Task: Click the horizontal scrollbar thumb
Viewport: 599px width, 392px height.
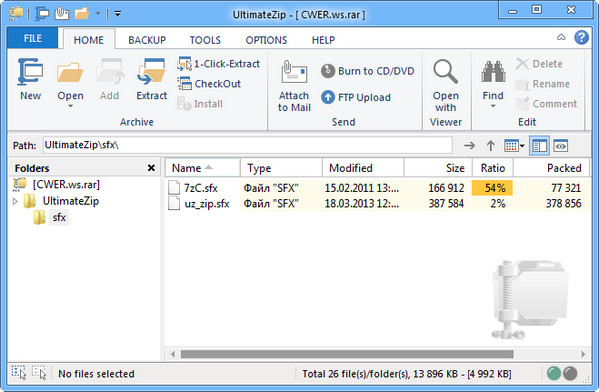Action: point(347,354)
